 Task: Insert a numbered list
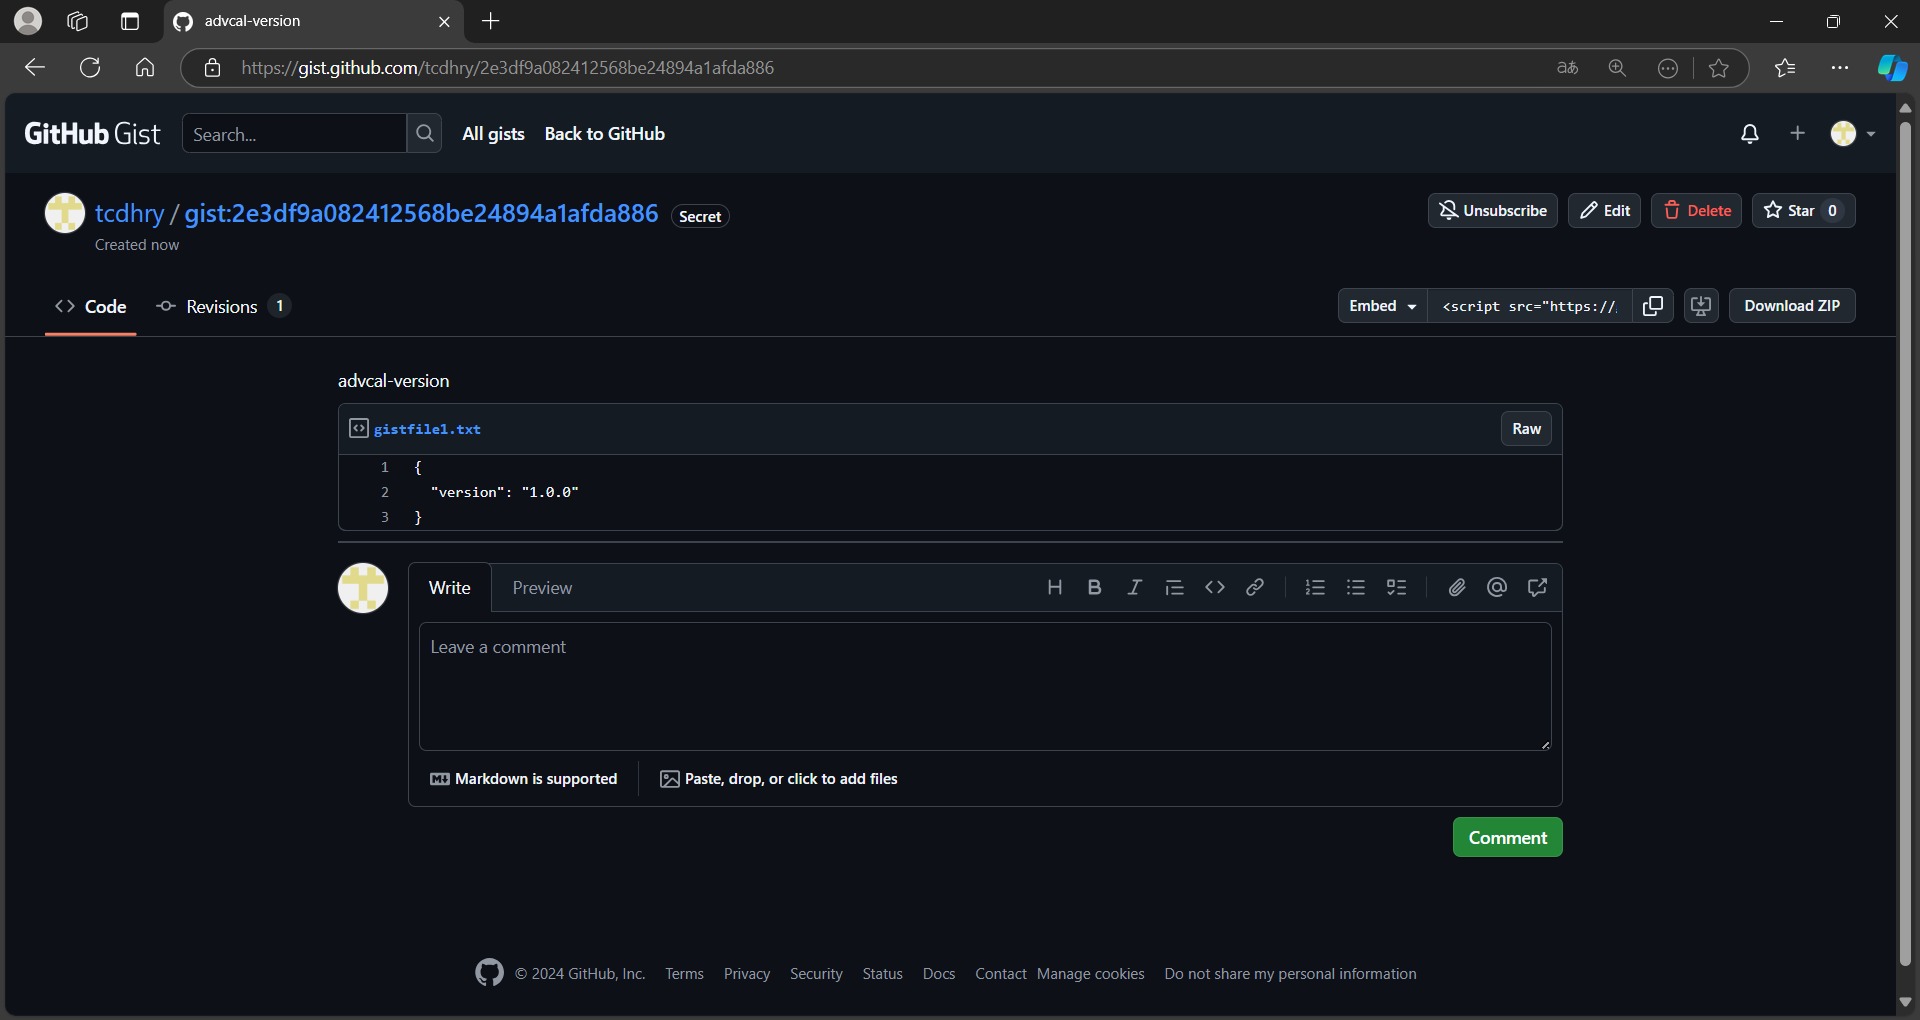click(x=1315, y=588)
